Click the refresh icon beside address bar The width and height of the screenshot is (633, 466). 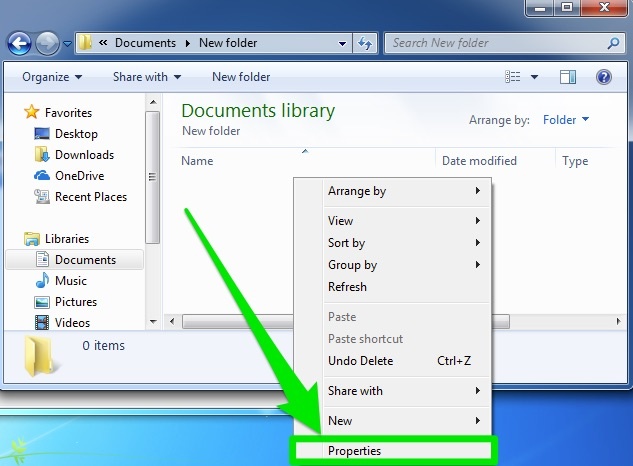click(x=365, y=43)
